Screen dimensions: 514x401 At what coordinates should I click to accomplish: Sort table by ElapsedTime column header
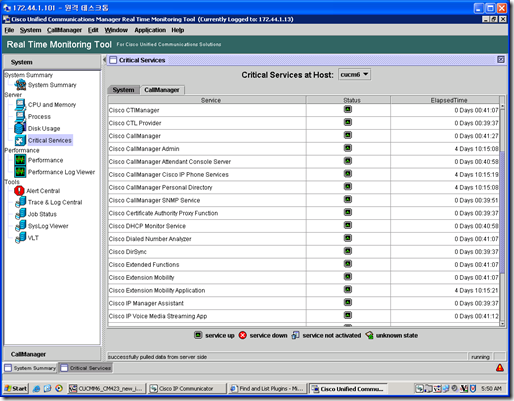[445, 100]
